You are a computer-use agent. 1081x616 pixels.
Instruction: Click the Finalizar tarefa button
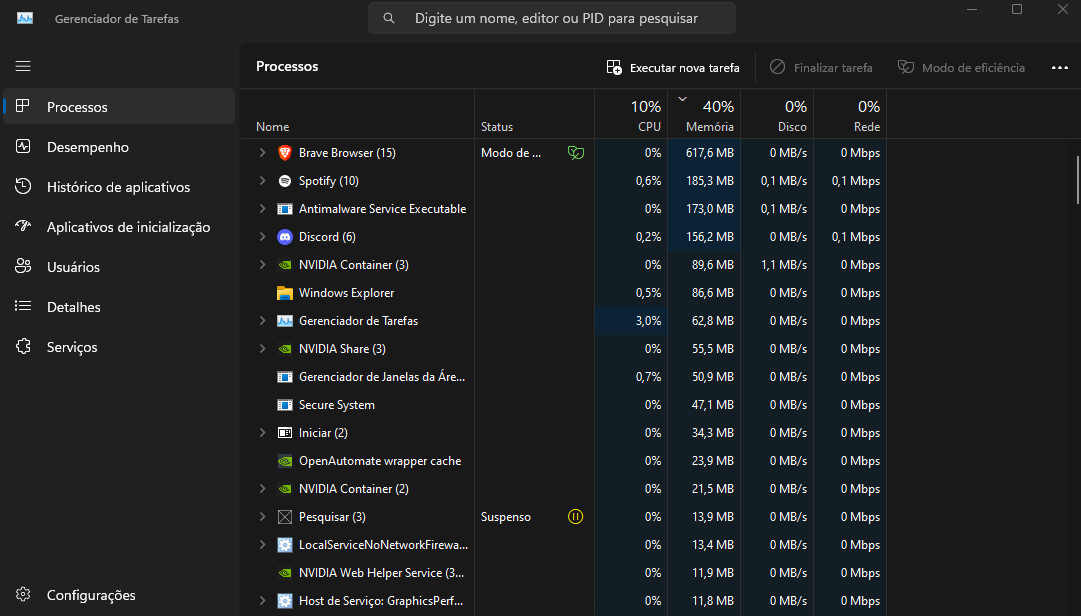pyautogui.click(x=821, y=68)
